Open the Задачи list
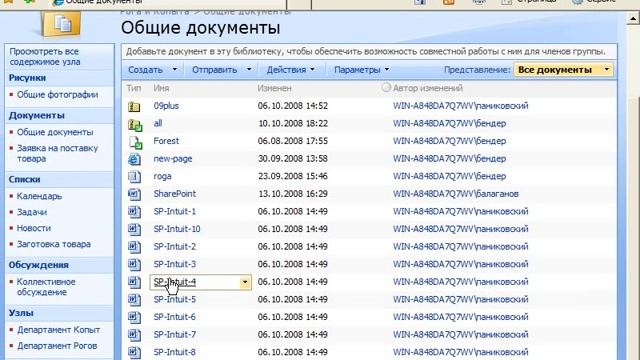Image resolution: width=640 pixels, height=360 pixels. point(31,212)
